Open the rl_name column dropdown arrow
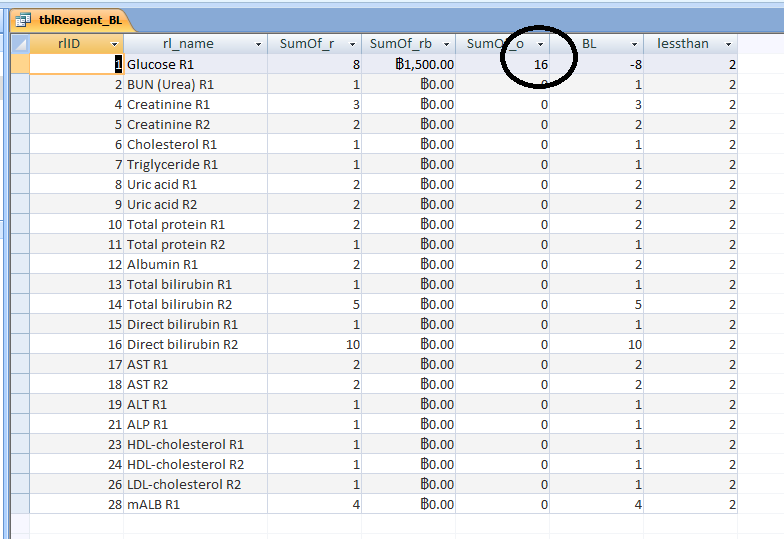784x539 pixels. (x=258, y=44)
